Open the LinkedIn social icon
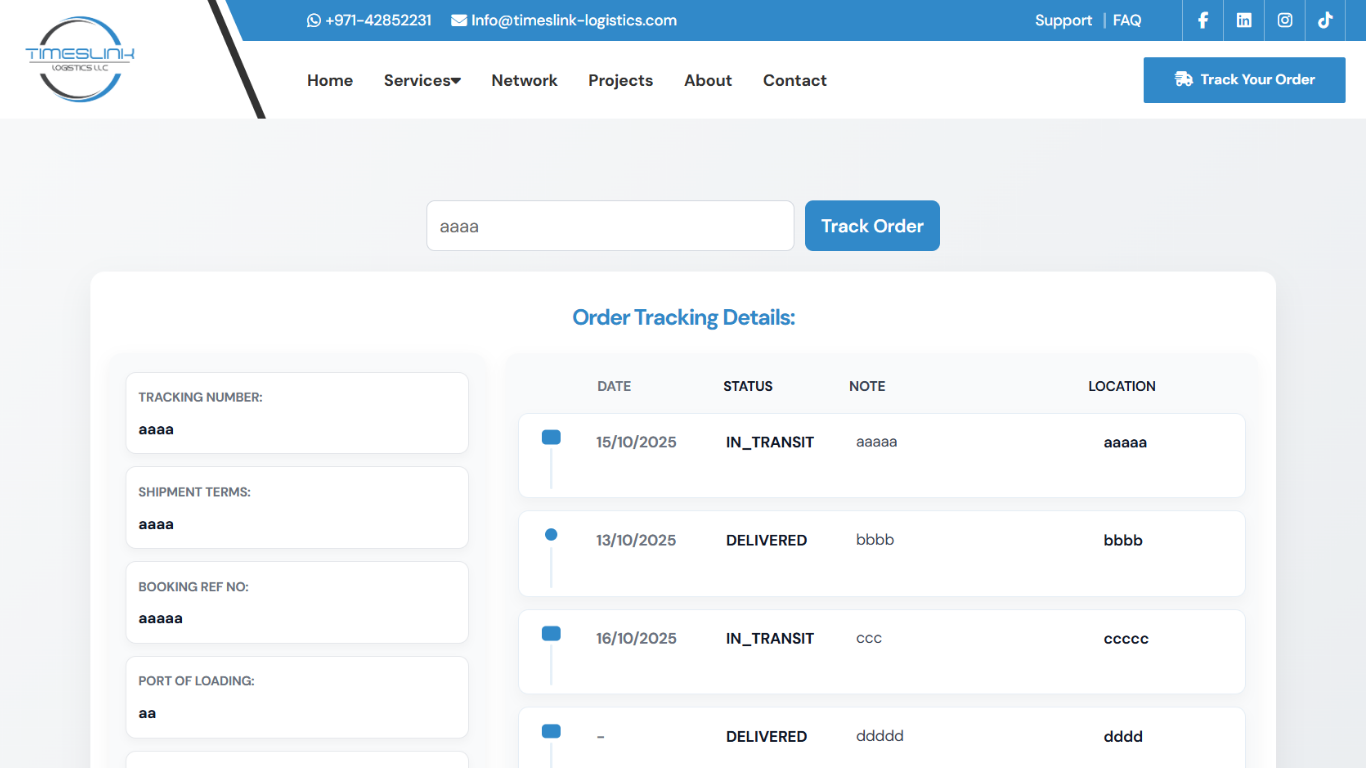This screenshot has width=1366, height=768. pyautogui.click(x=1244, y=20)
